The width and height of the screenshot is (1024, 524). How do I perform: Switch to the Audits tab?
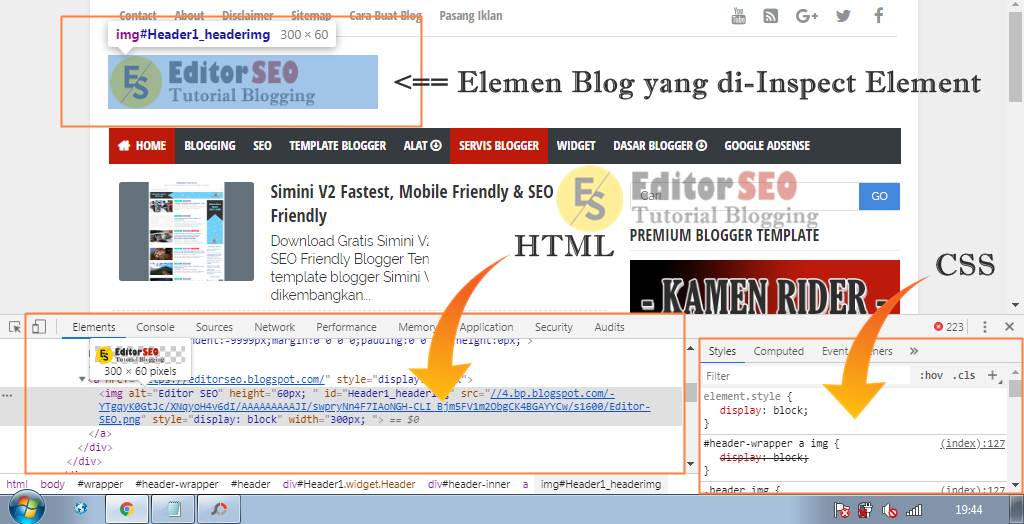[609, 327]
